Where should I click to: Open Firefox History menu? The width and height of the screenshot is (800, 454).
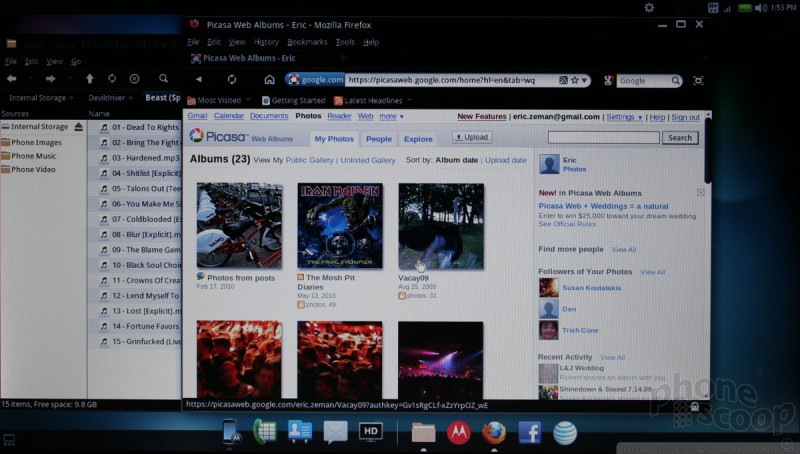[266, 42]
